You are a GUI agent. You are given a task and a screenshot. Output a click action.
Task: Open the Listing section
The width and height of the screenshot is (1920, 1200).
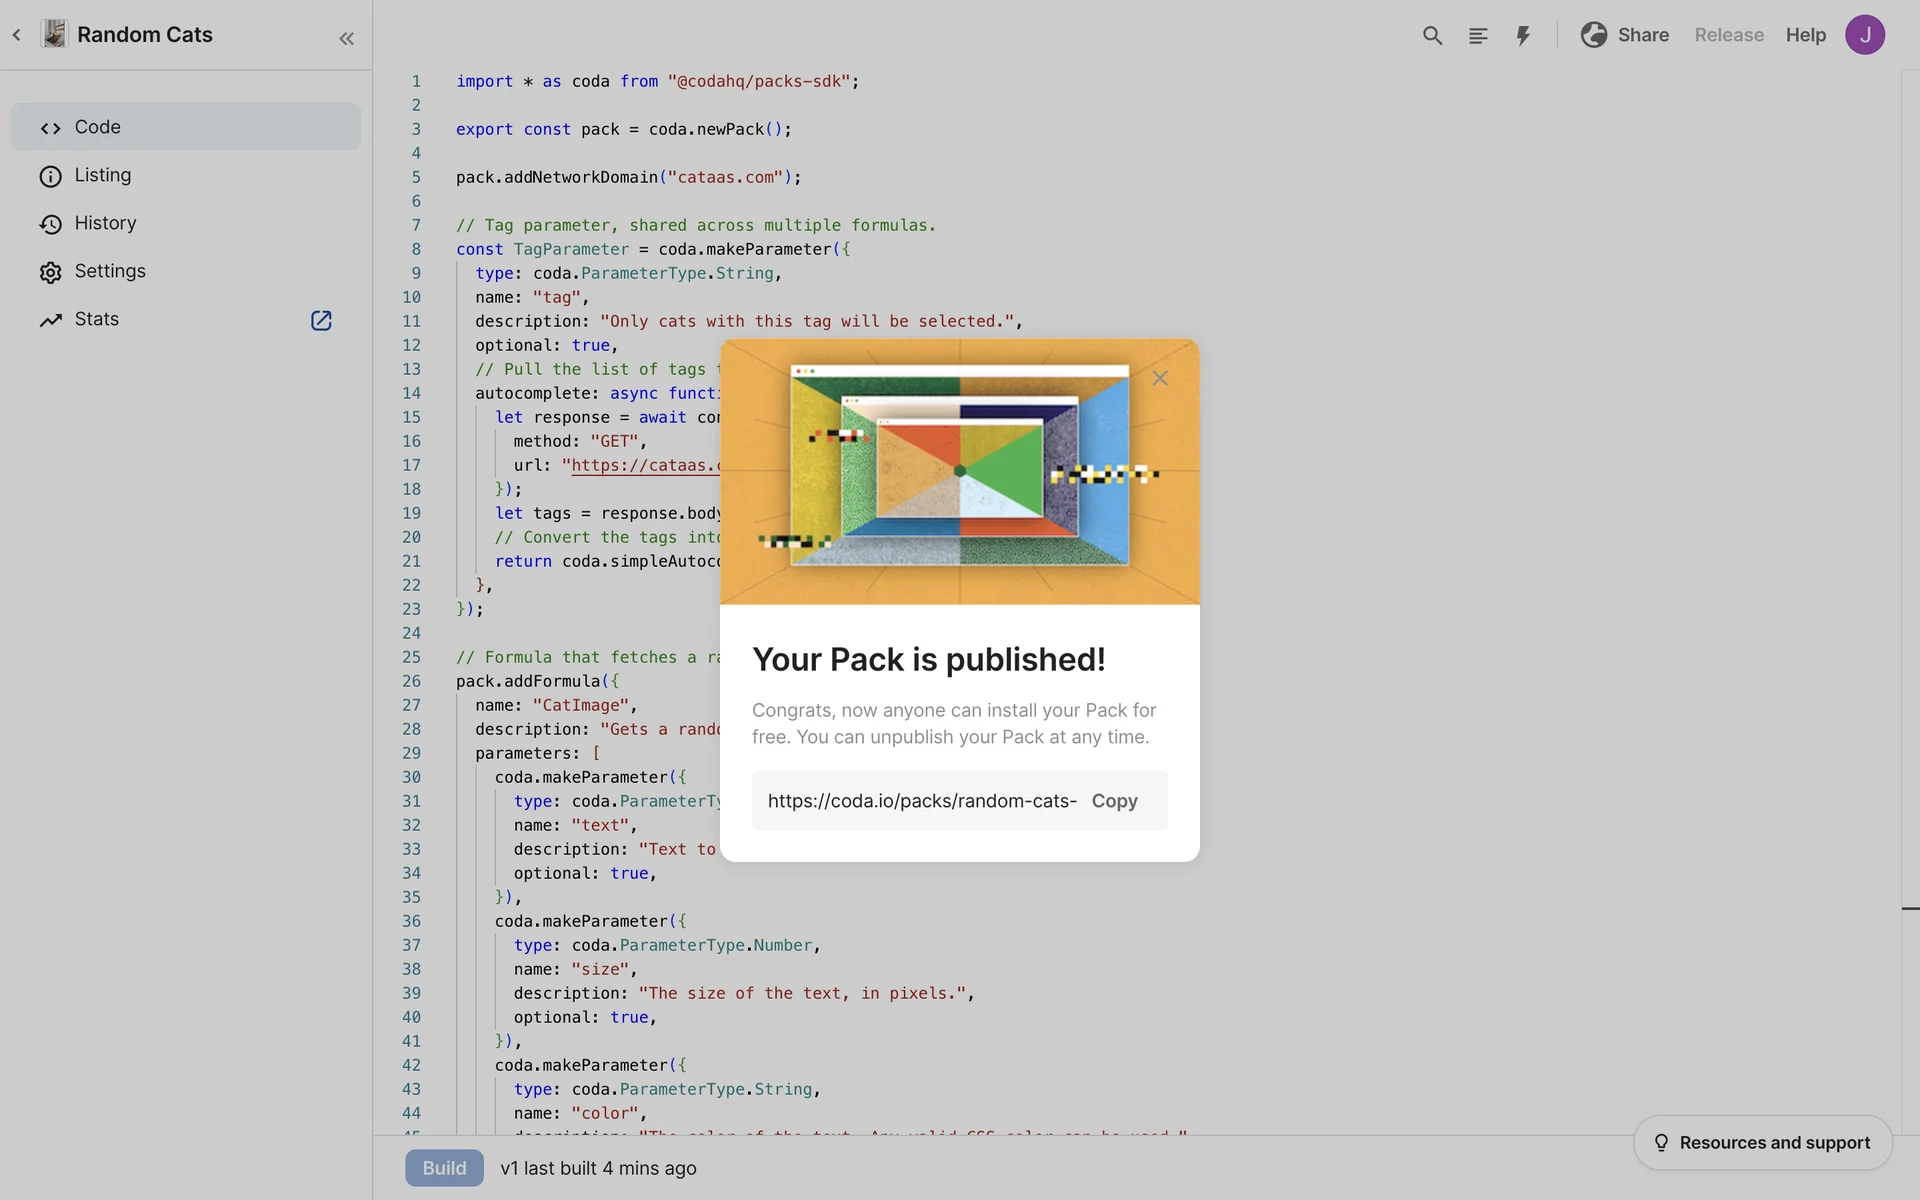click(x=102, y=175)
